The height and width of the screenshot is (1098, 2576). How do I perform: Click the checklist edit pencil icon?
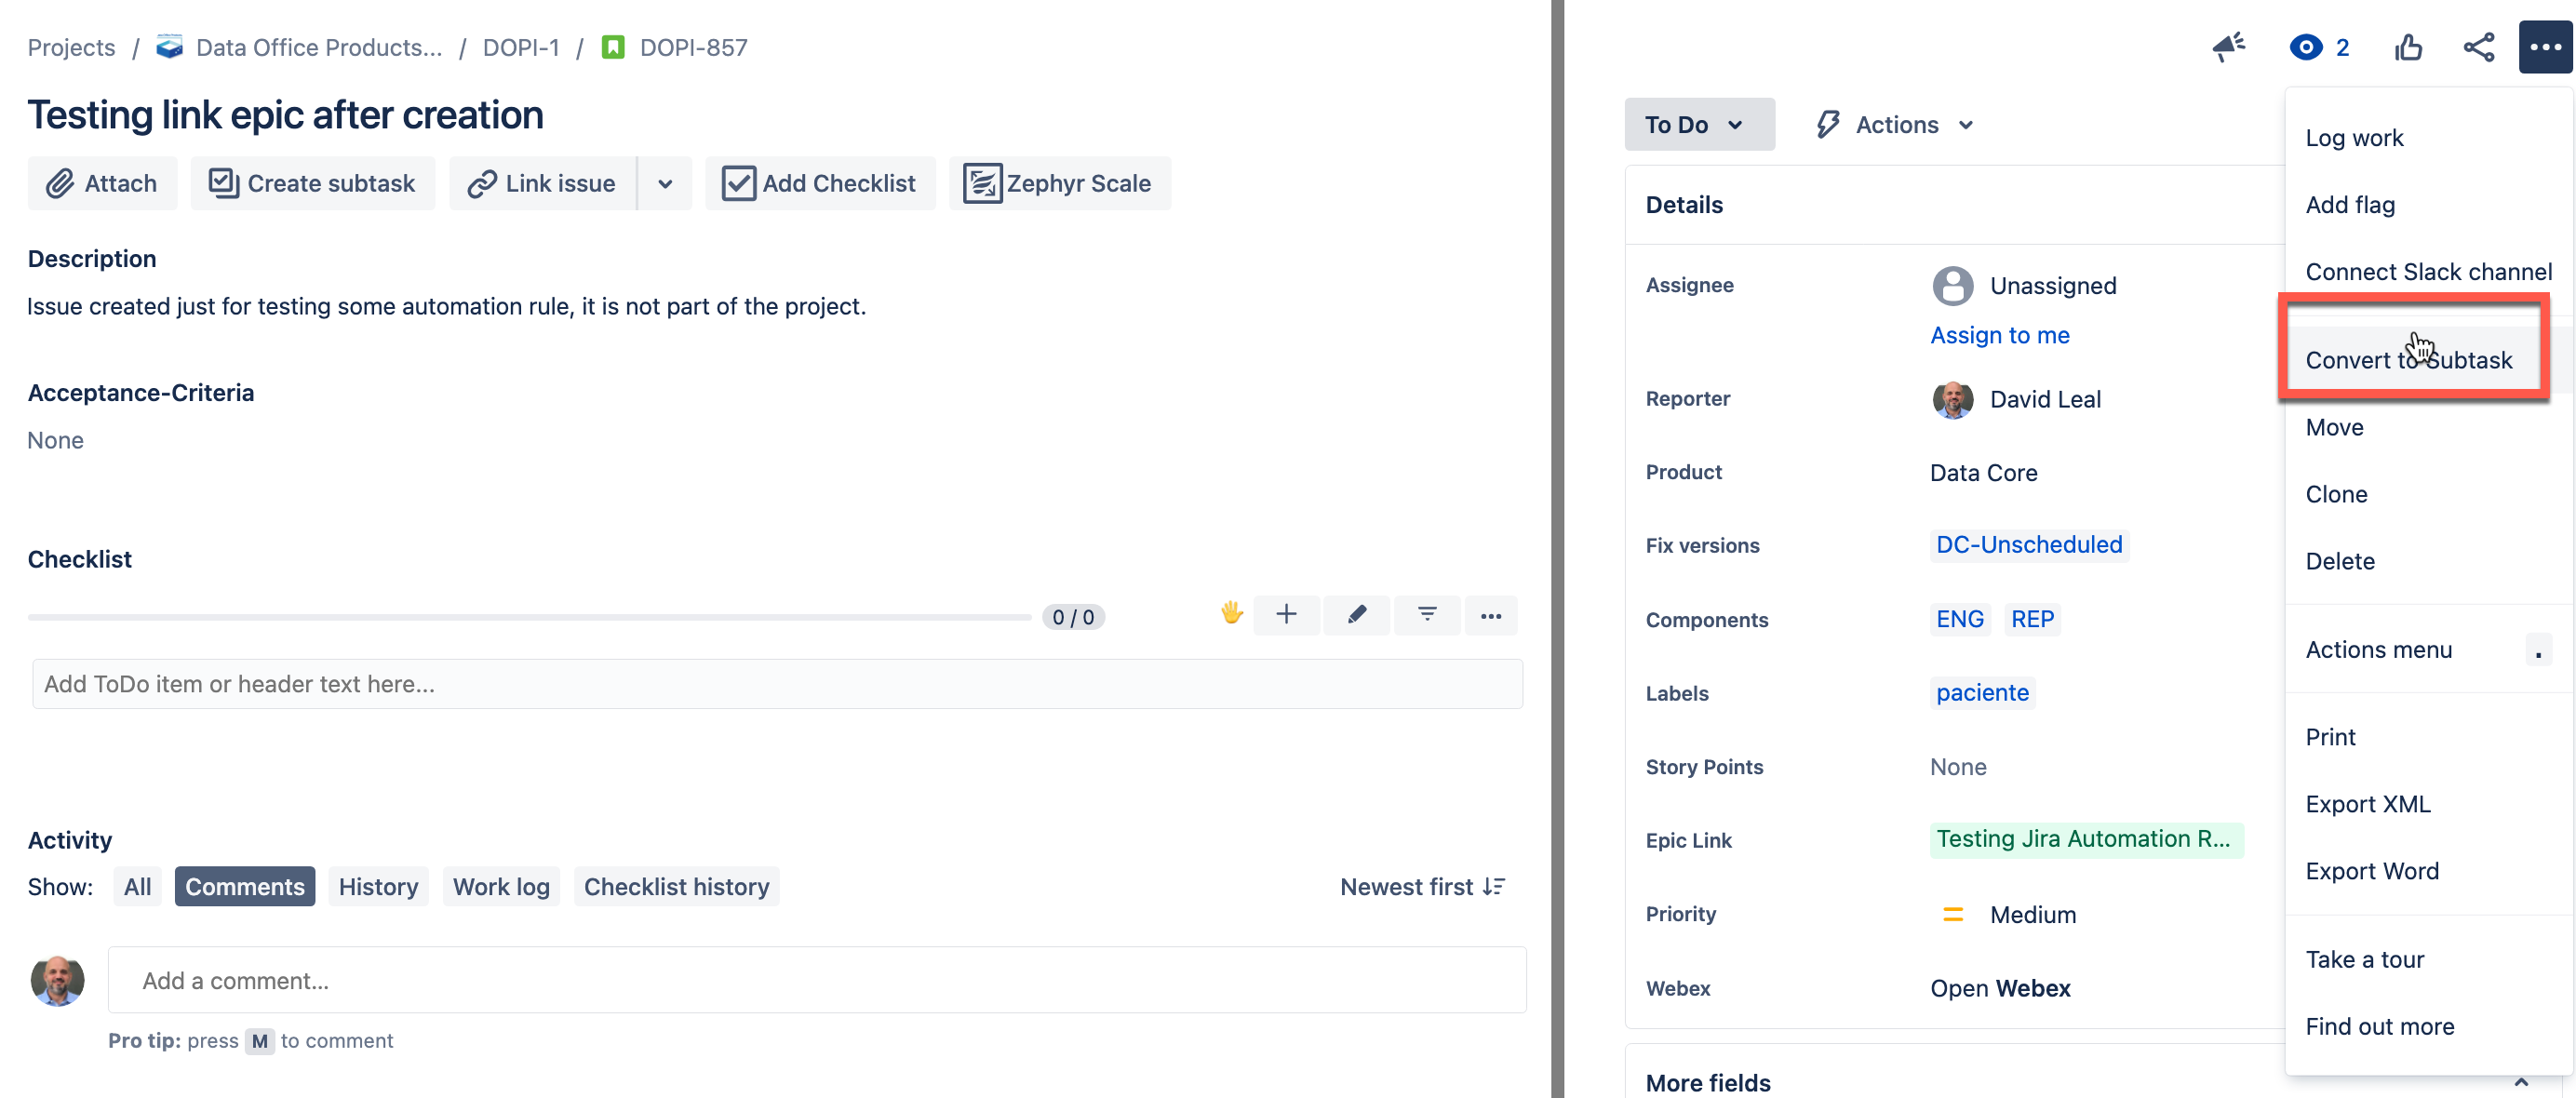[x=1356, y=615]
